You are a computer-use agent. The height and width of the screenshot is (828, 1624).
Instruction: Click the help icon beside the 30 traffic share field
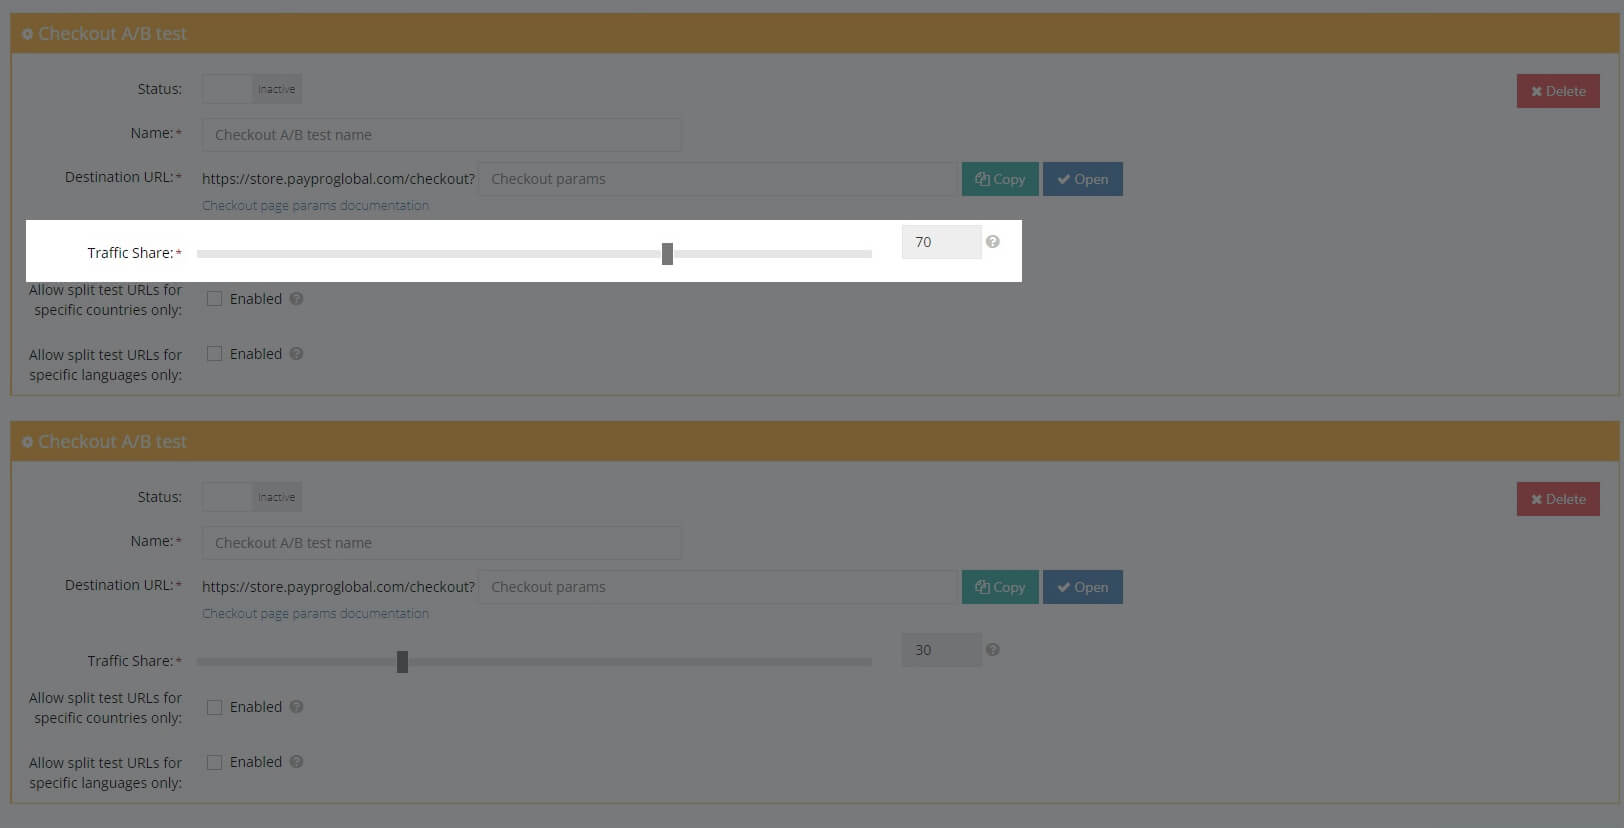pos(992,650)
